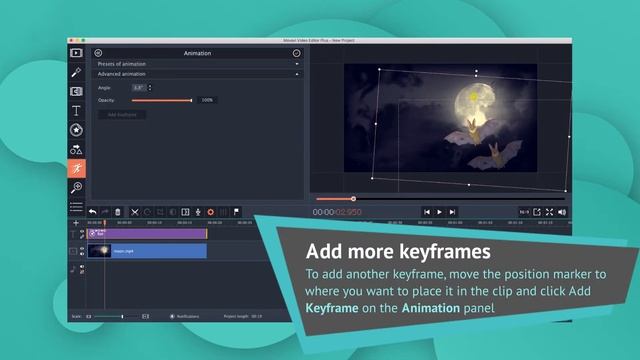Collapse the Advanced animation section
The width and height of the screenshot is (640, 360).
pyautogui.click(x=198, y=74)
